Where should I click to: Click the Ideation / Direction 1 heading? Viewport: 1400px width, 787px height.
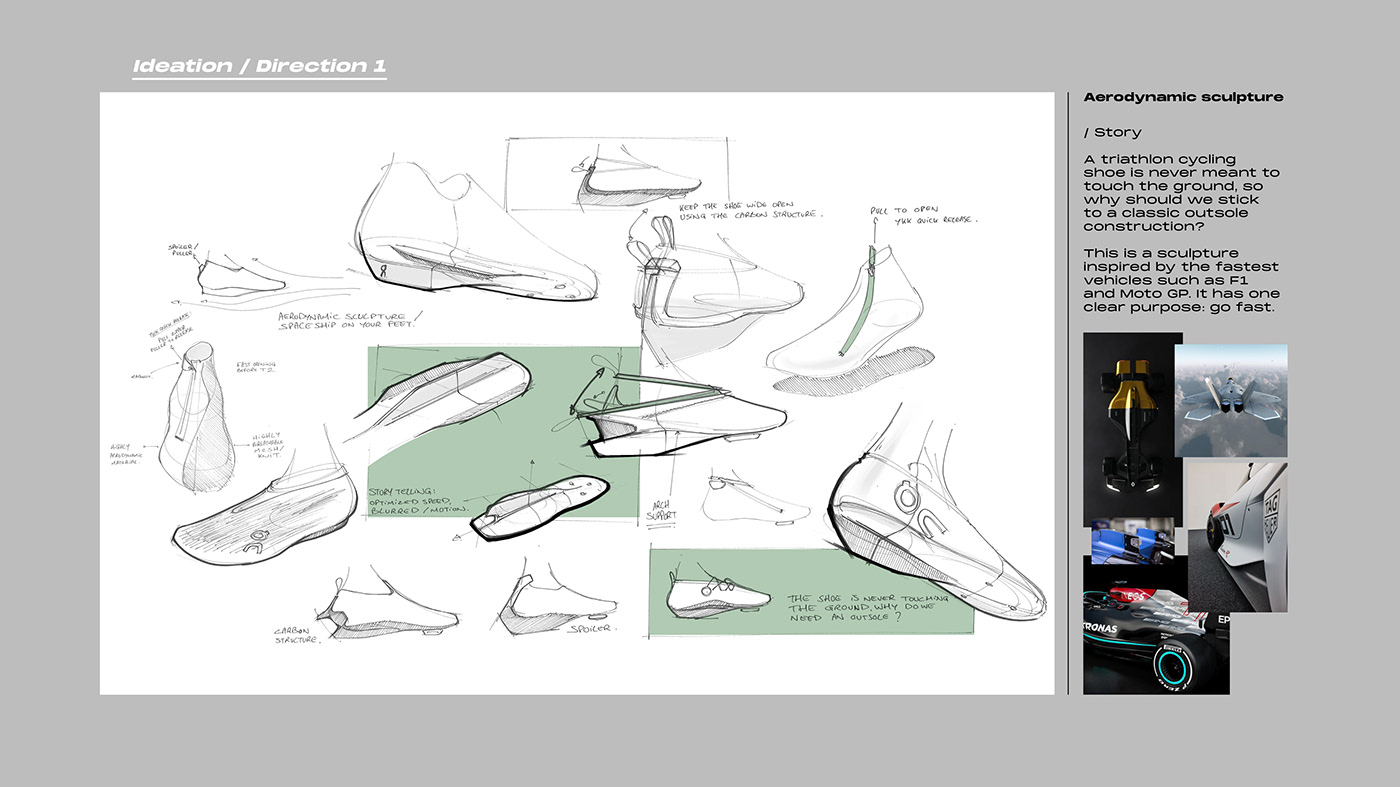click(x=259, y=64)
